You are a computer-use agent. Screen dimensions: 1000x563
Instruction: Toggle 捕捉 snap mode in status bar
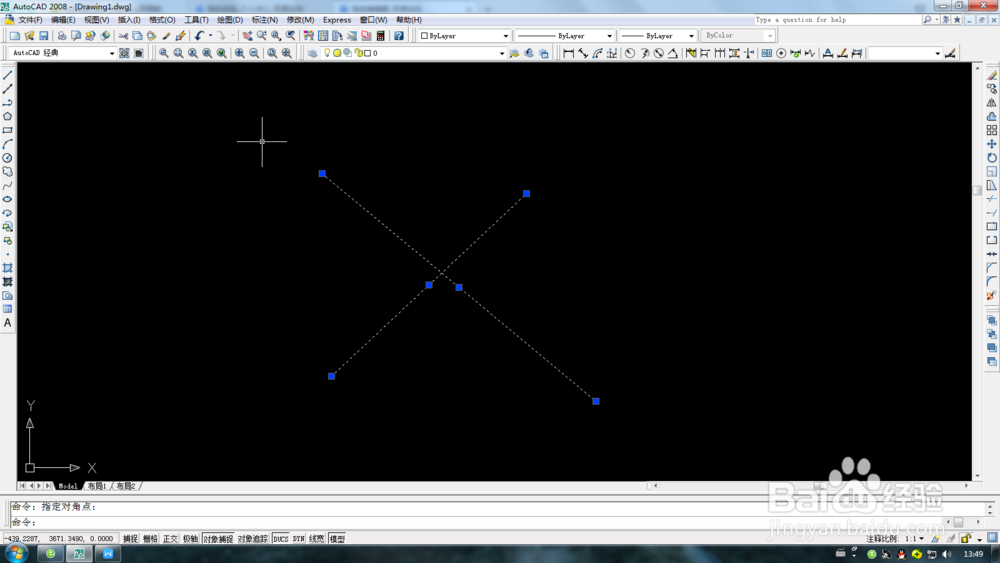[x=130, y=539]
